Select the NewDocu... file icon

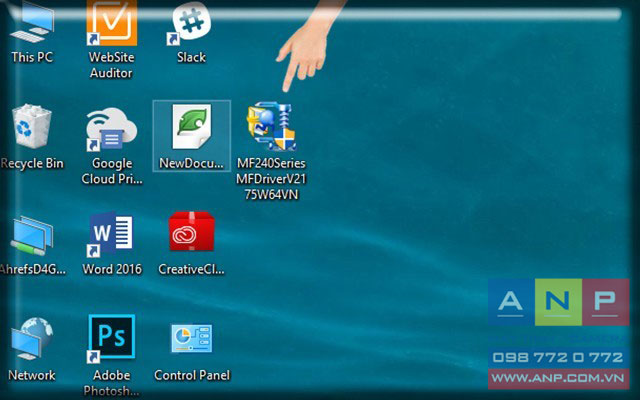point(191,127)
